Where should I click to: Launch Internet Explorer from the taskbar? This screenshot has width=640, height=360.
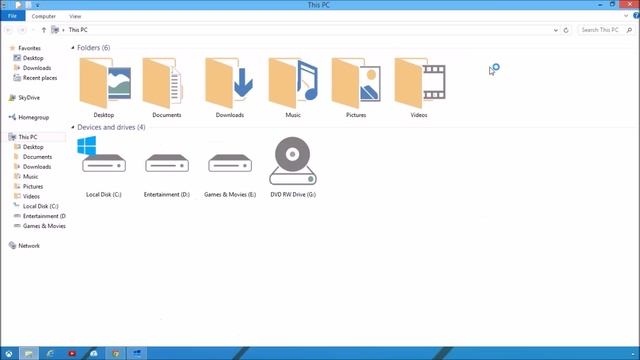pos(50,353)
